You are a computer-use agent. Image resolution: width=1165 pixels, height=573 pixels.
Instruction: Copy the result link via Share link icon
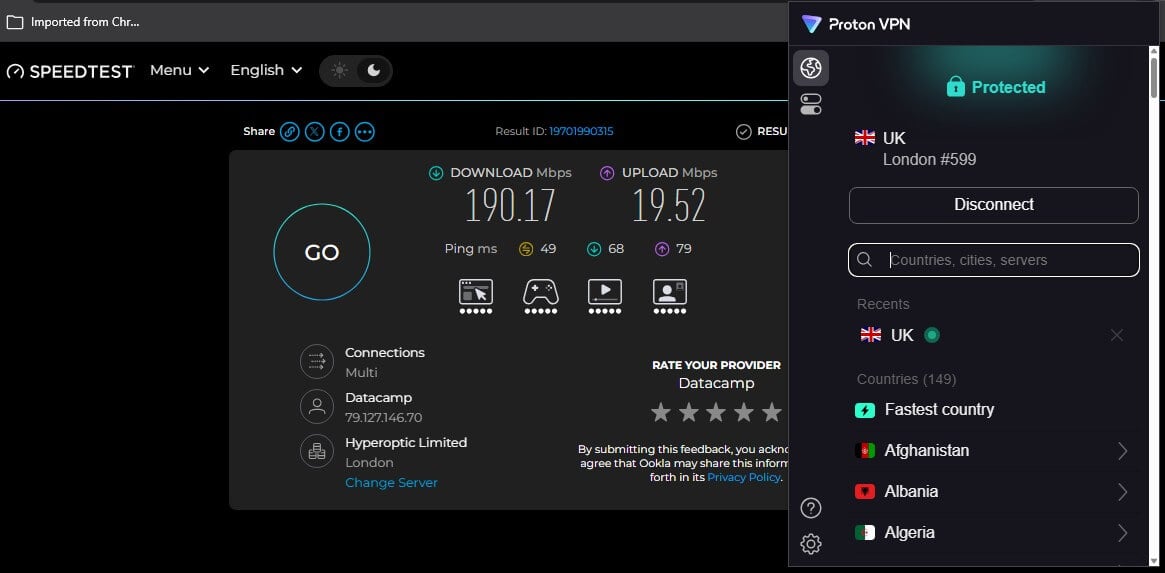289,132
